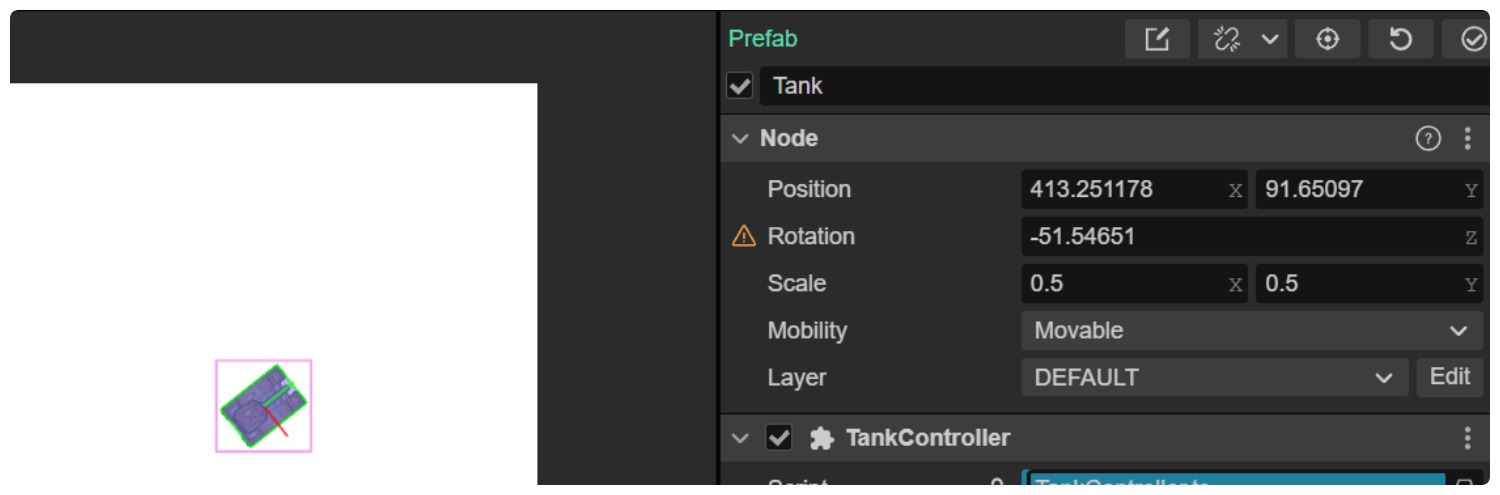Revert prefab with the reset arrow icon
Image resolution: width=1500 pixels, height=495 pixels.
[x=1401, y=40]
